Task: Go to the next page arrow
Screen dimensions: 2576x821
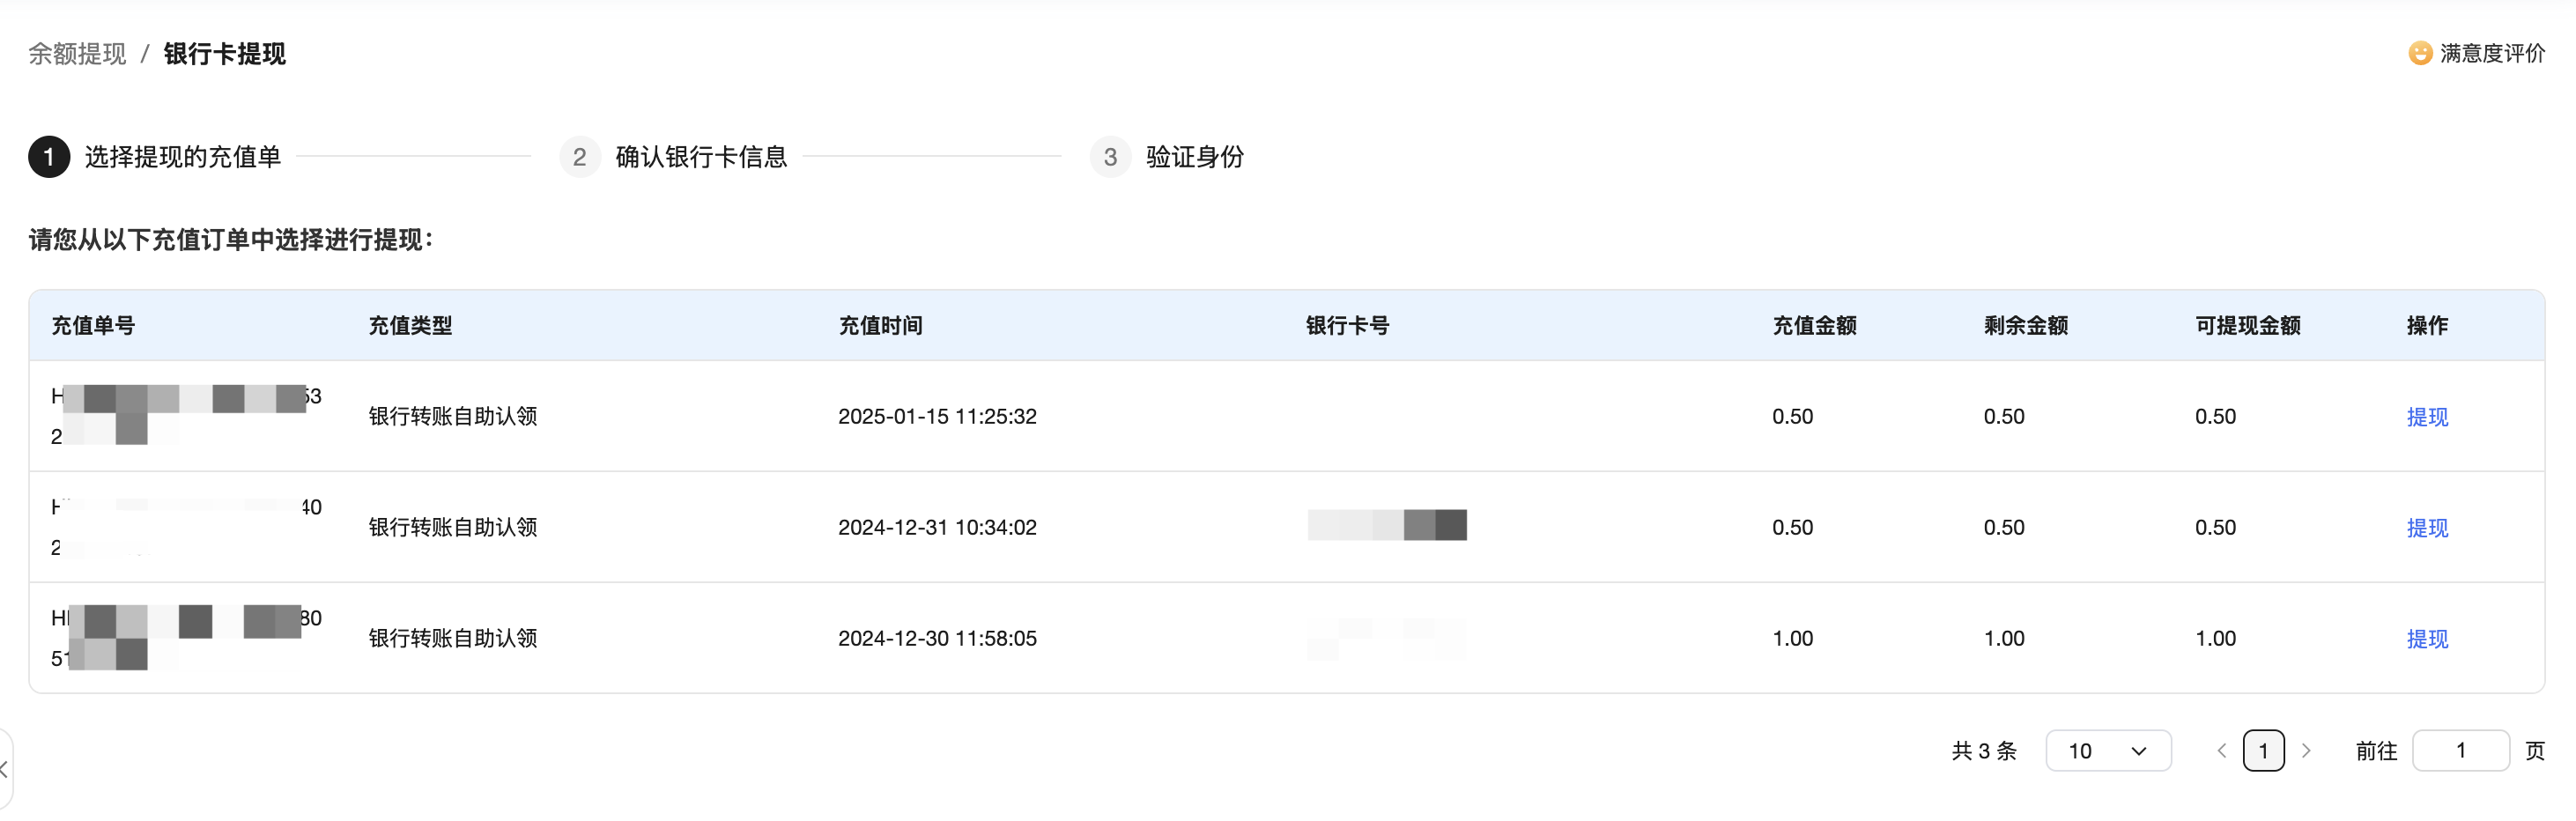Action: tap(2306, 751)
